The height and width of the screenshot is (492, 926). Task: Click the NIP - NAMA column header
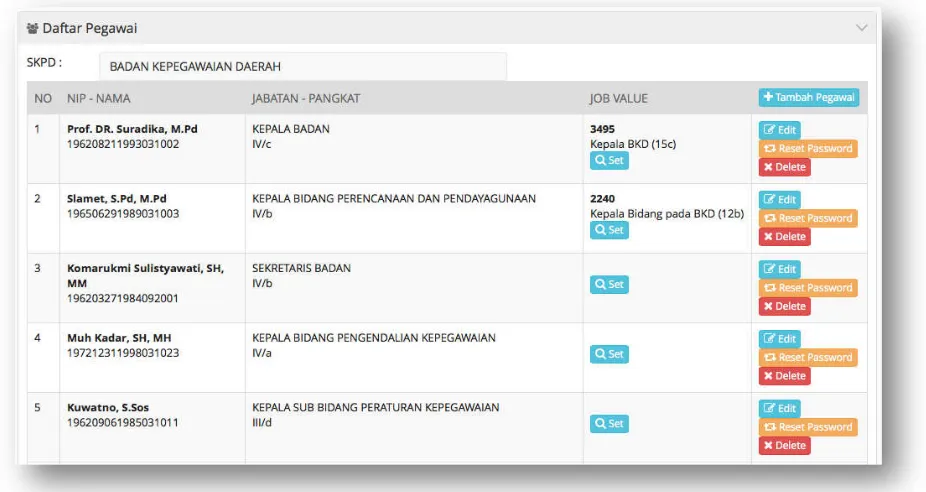point(99,99)
